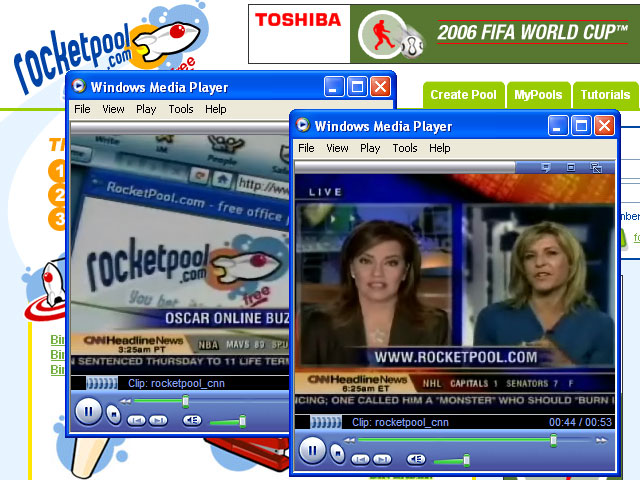Screen dimensions: 640x480
Task: Stop playback in the back Media Player window
Action: 114,414
